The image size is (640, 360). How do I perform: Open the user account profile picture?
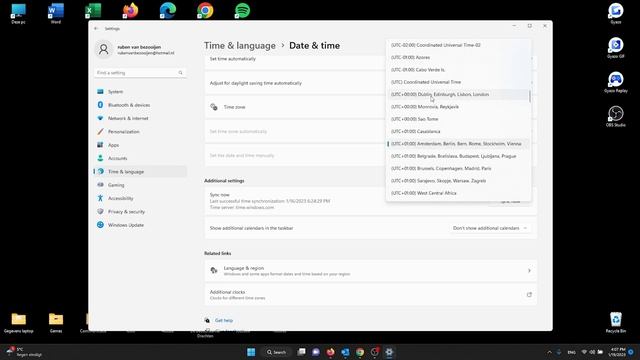(x=104, y=49)
